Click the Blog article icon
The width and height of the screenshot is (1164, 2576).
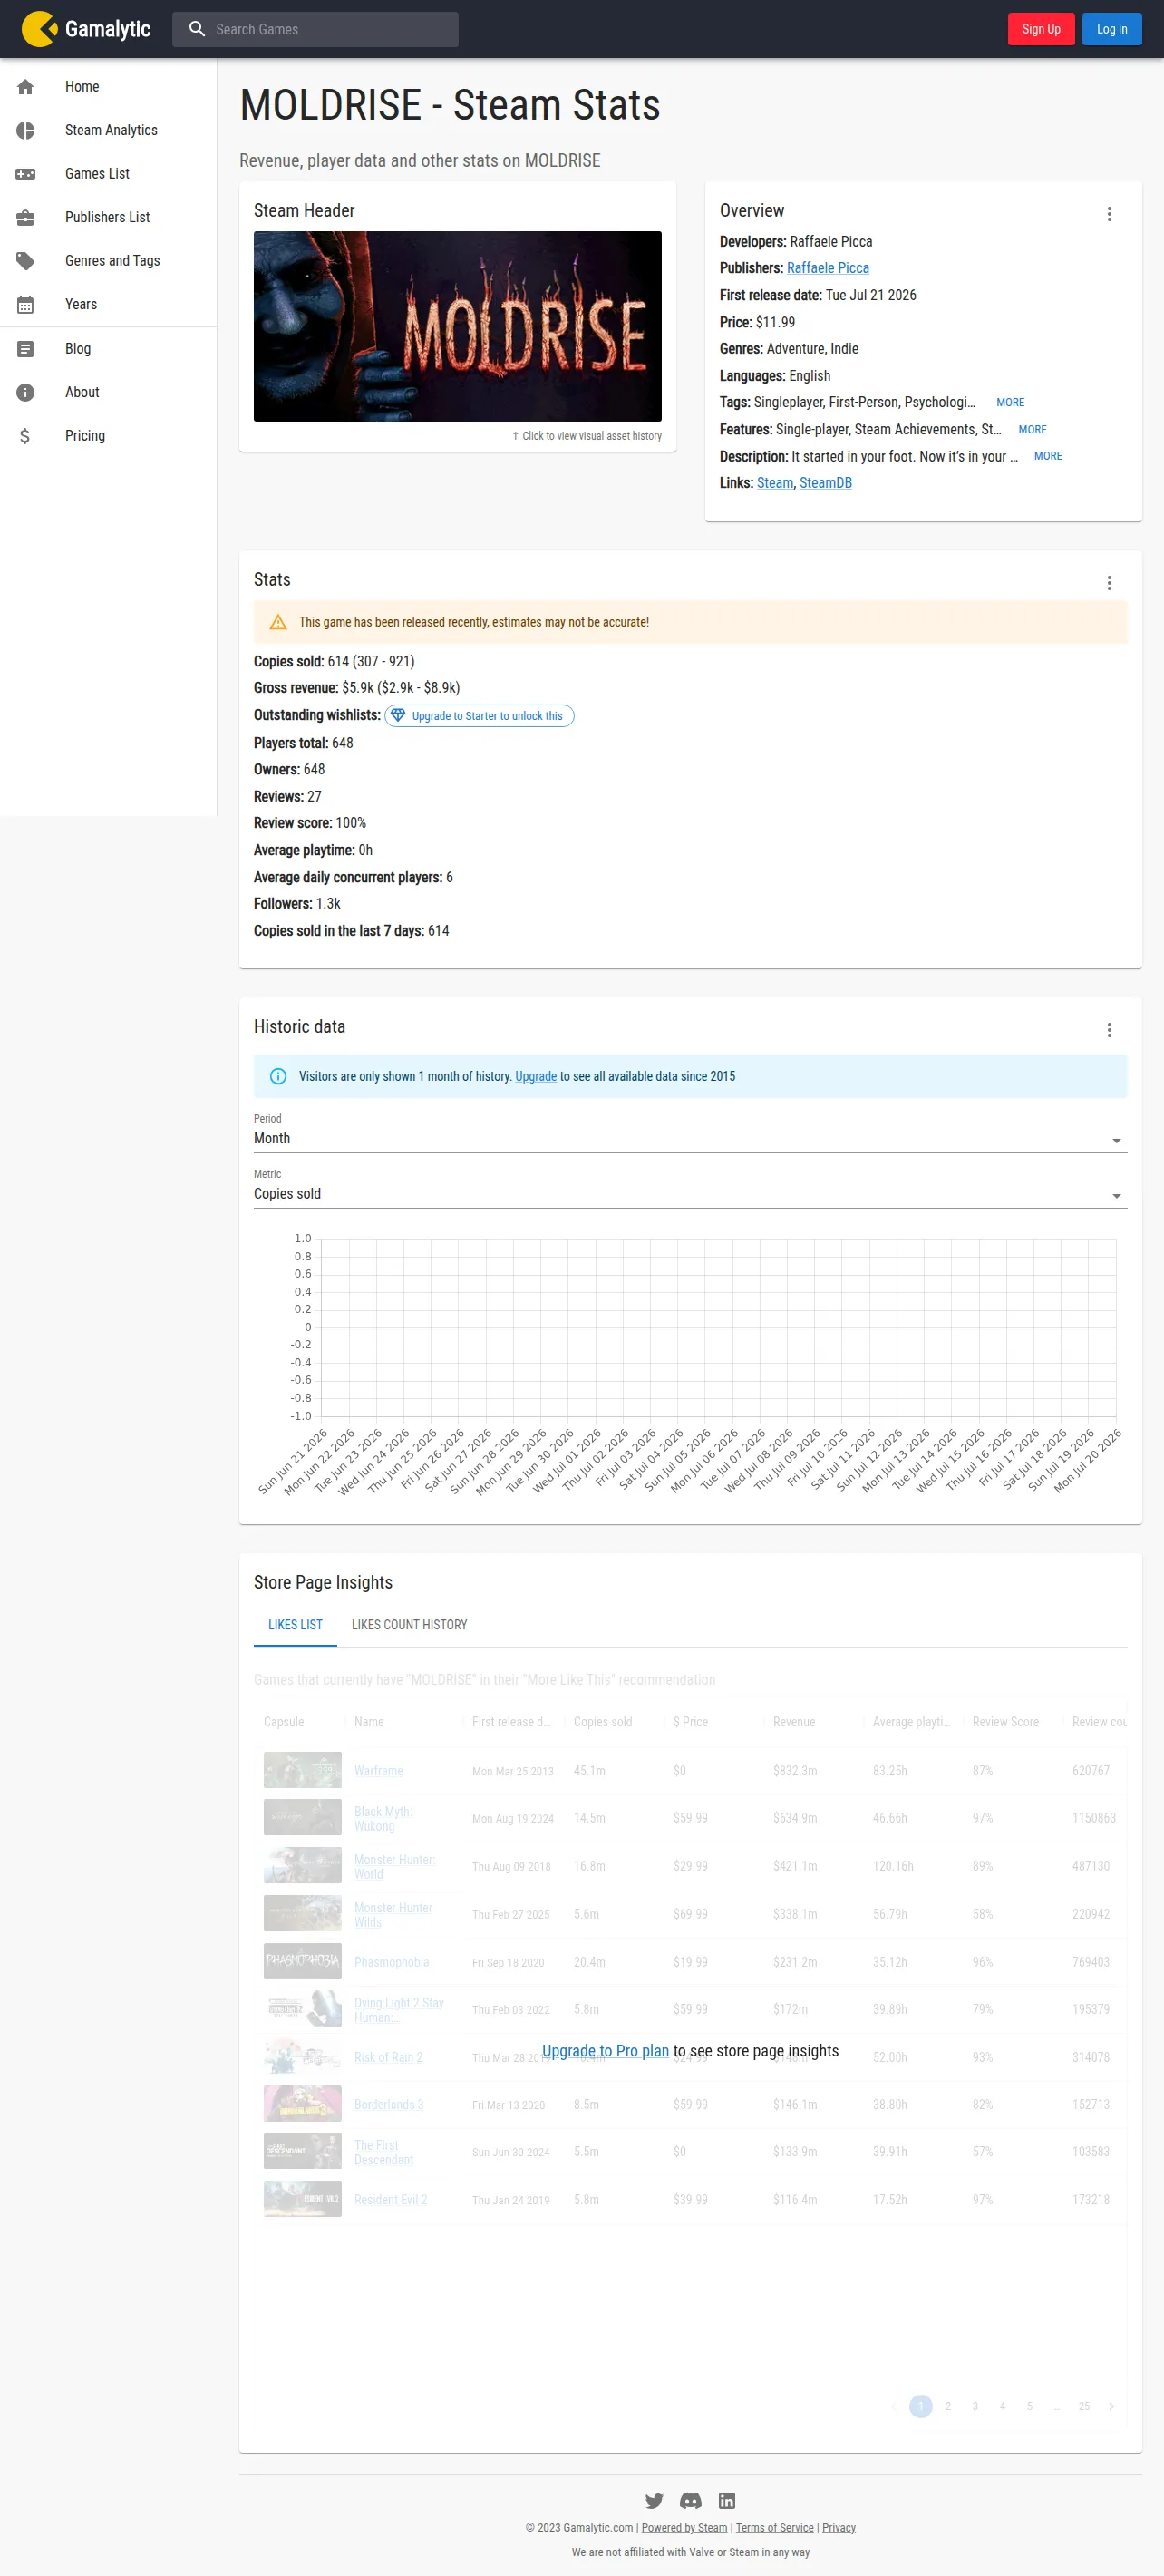[x=26, y=349]
